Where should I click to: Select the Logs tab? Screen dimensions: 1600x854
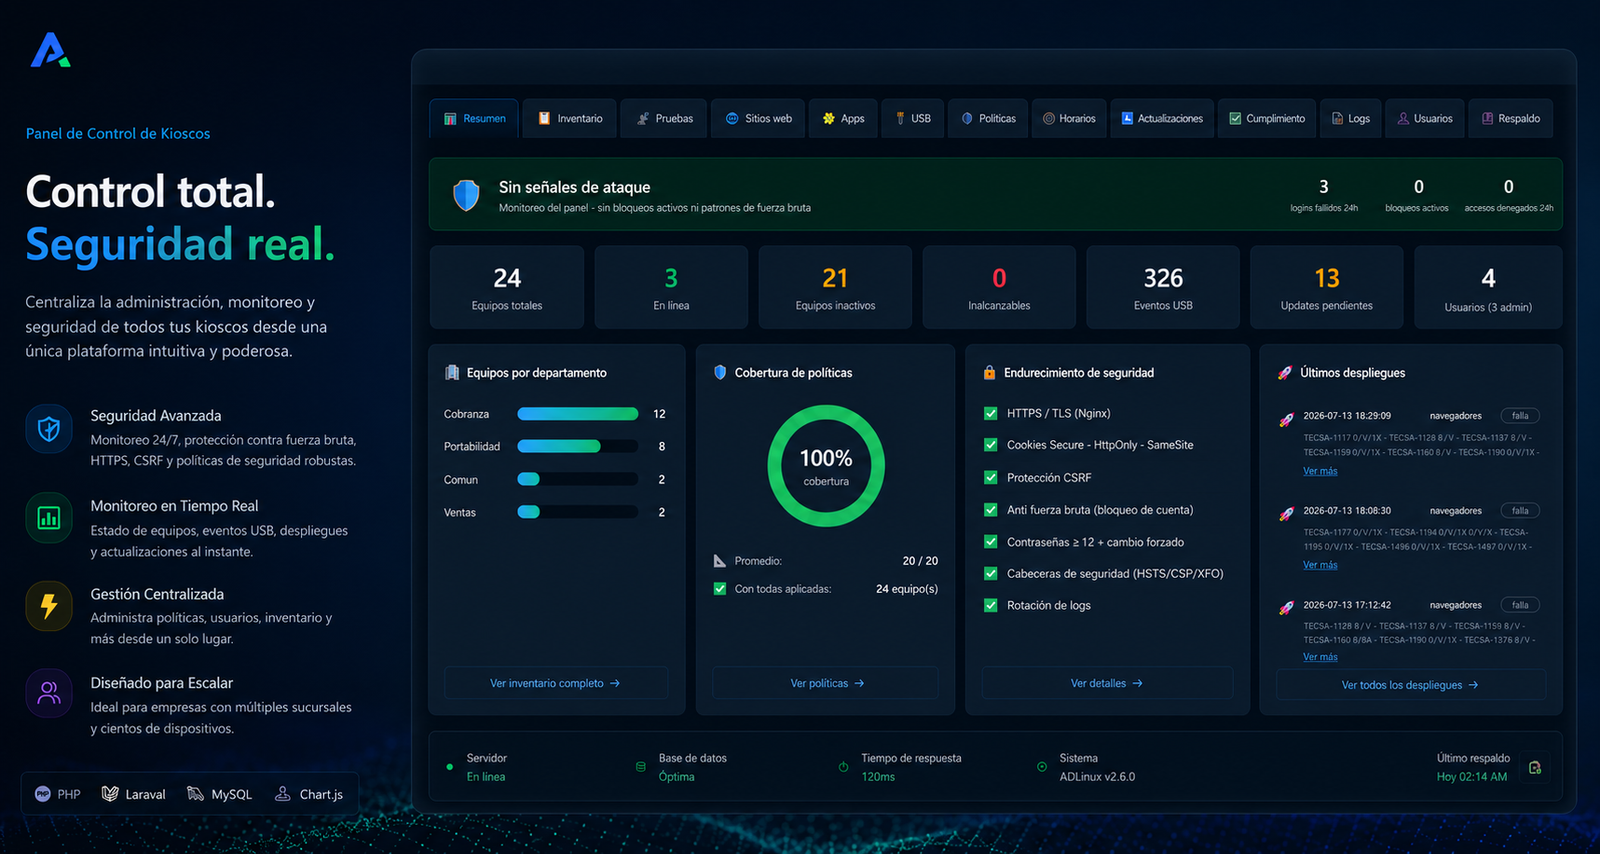[x=1351, y=118]
